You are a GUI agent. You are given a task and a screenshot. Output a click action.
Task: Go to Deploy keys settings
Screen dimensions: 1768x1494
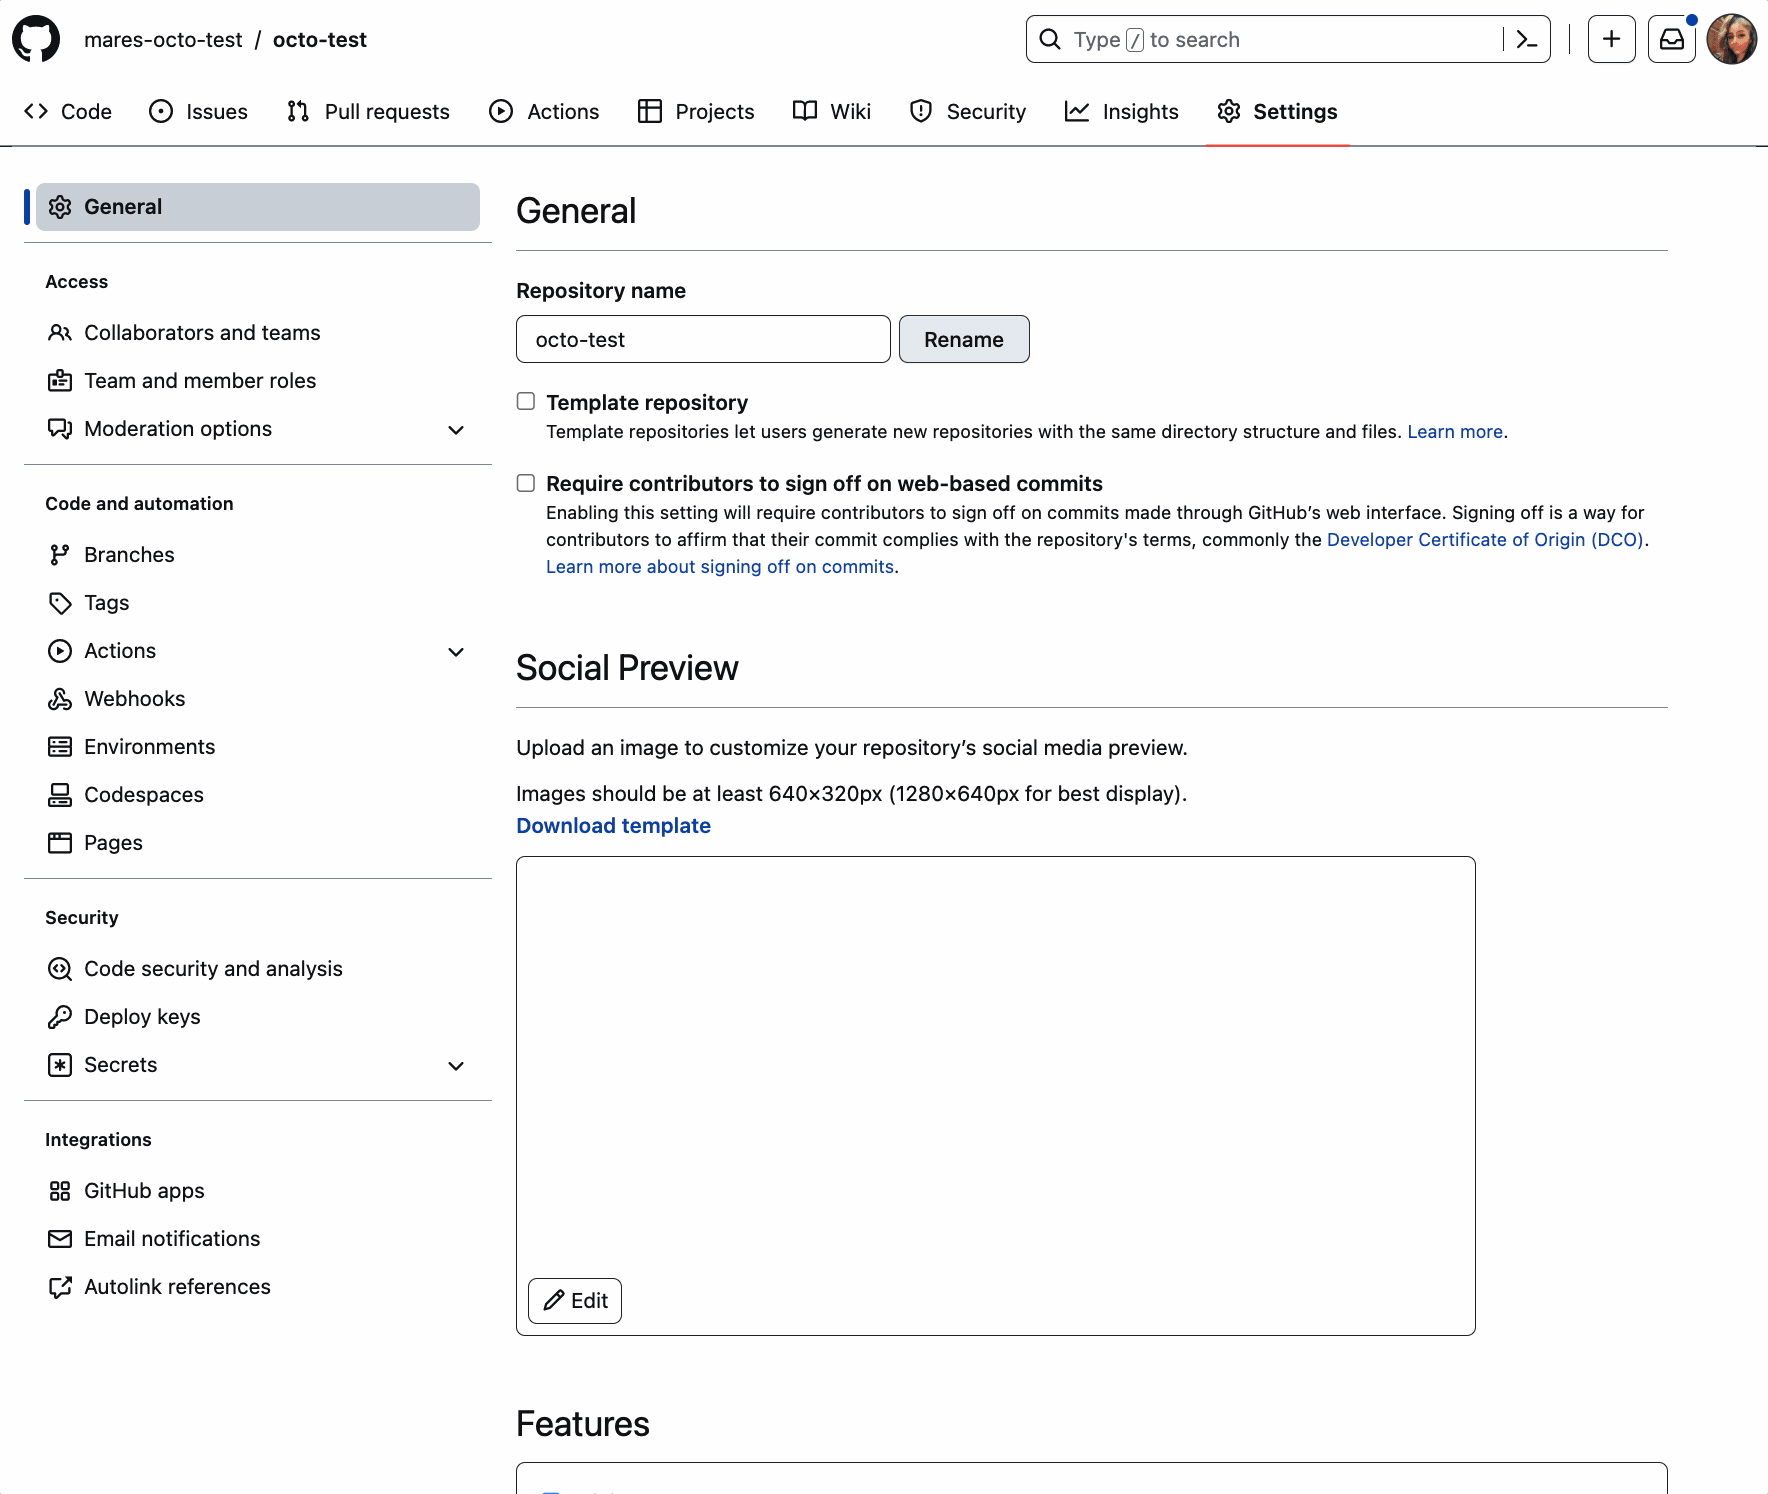142,1017
